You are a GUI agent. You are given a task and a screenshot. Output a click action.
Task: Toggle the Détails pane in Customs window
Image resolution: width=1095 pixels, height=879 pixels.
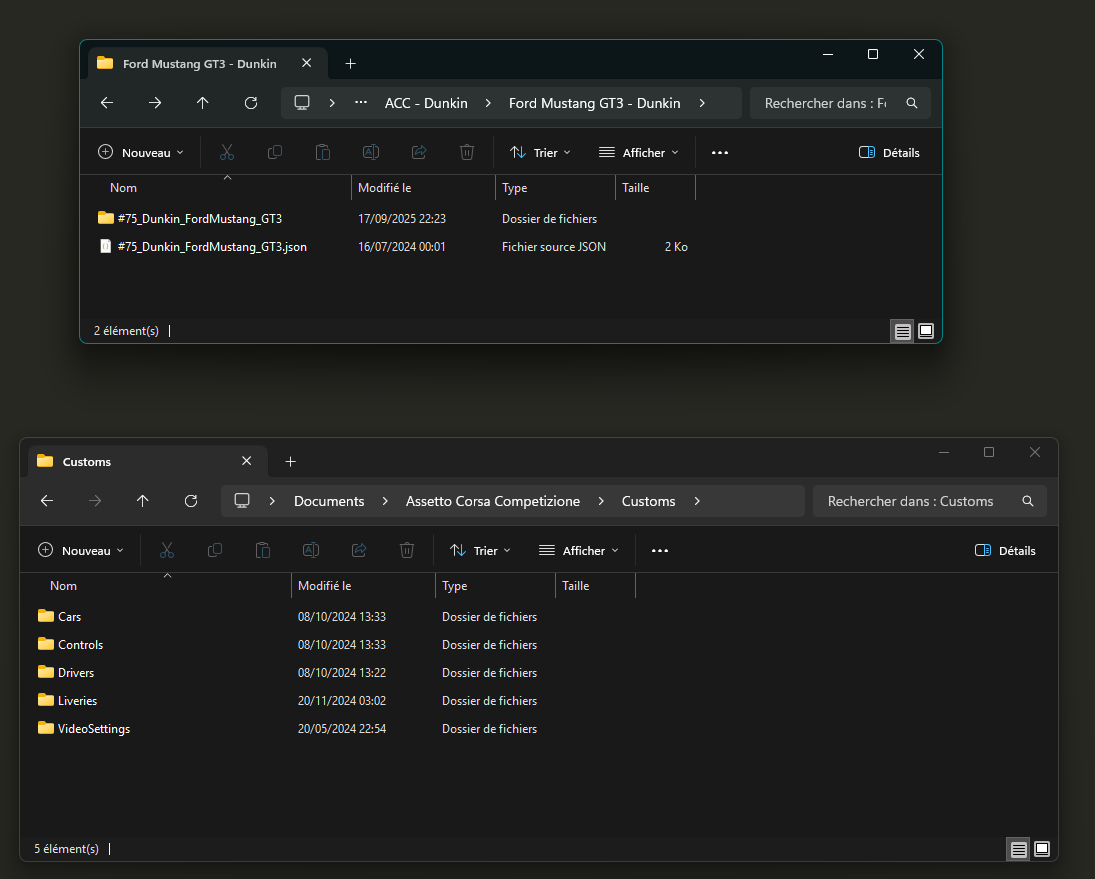1005,550
